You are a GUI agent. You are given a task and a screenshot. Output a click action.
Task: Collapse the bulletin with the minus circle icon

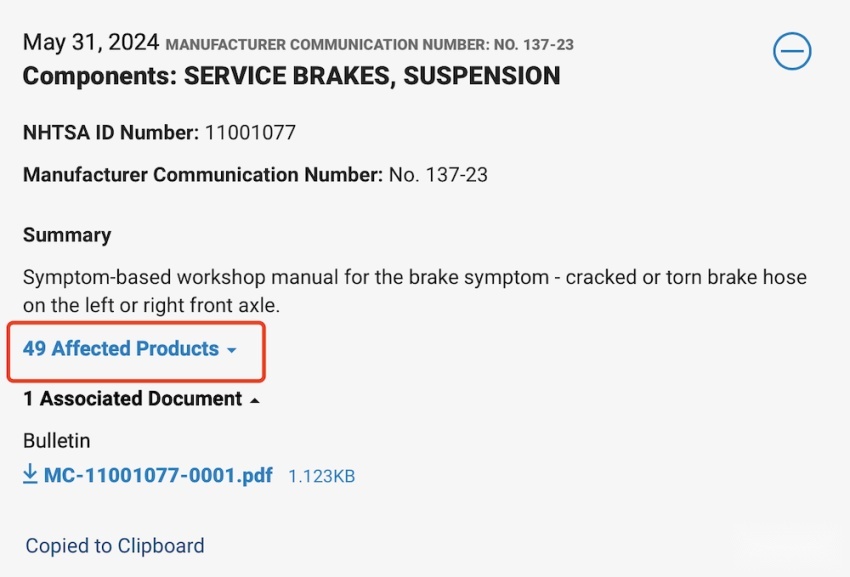point(792,51)
